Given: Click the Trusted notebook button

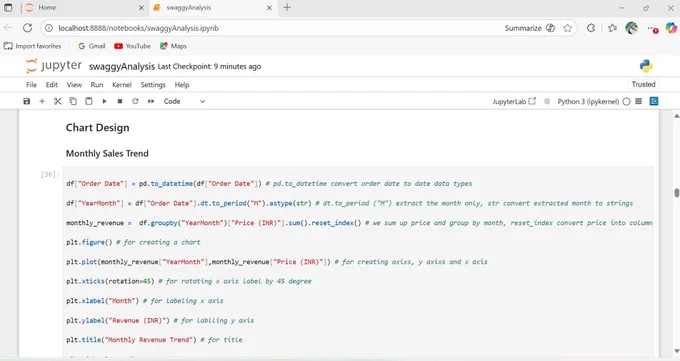Looking at the screenshot, I should click(643, 84).
